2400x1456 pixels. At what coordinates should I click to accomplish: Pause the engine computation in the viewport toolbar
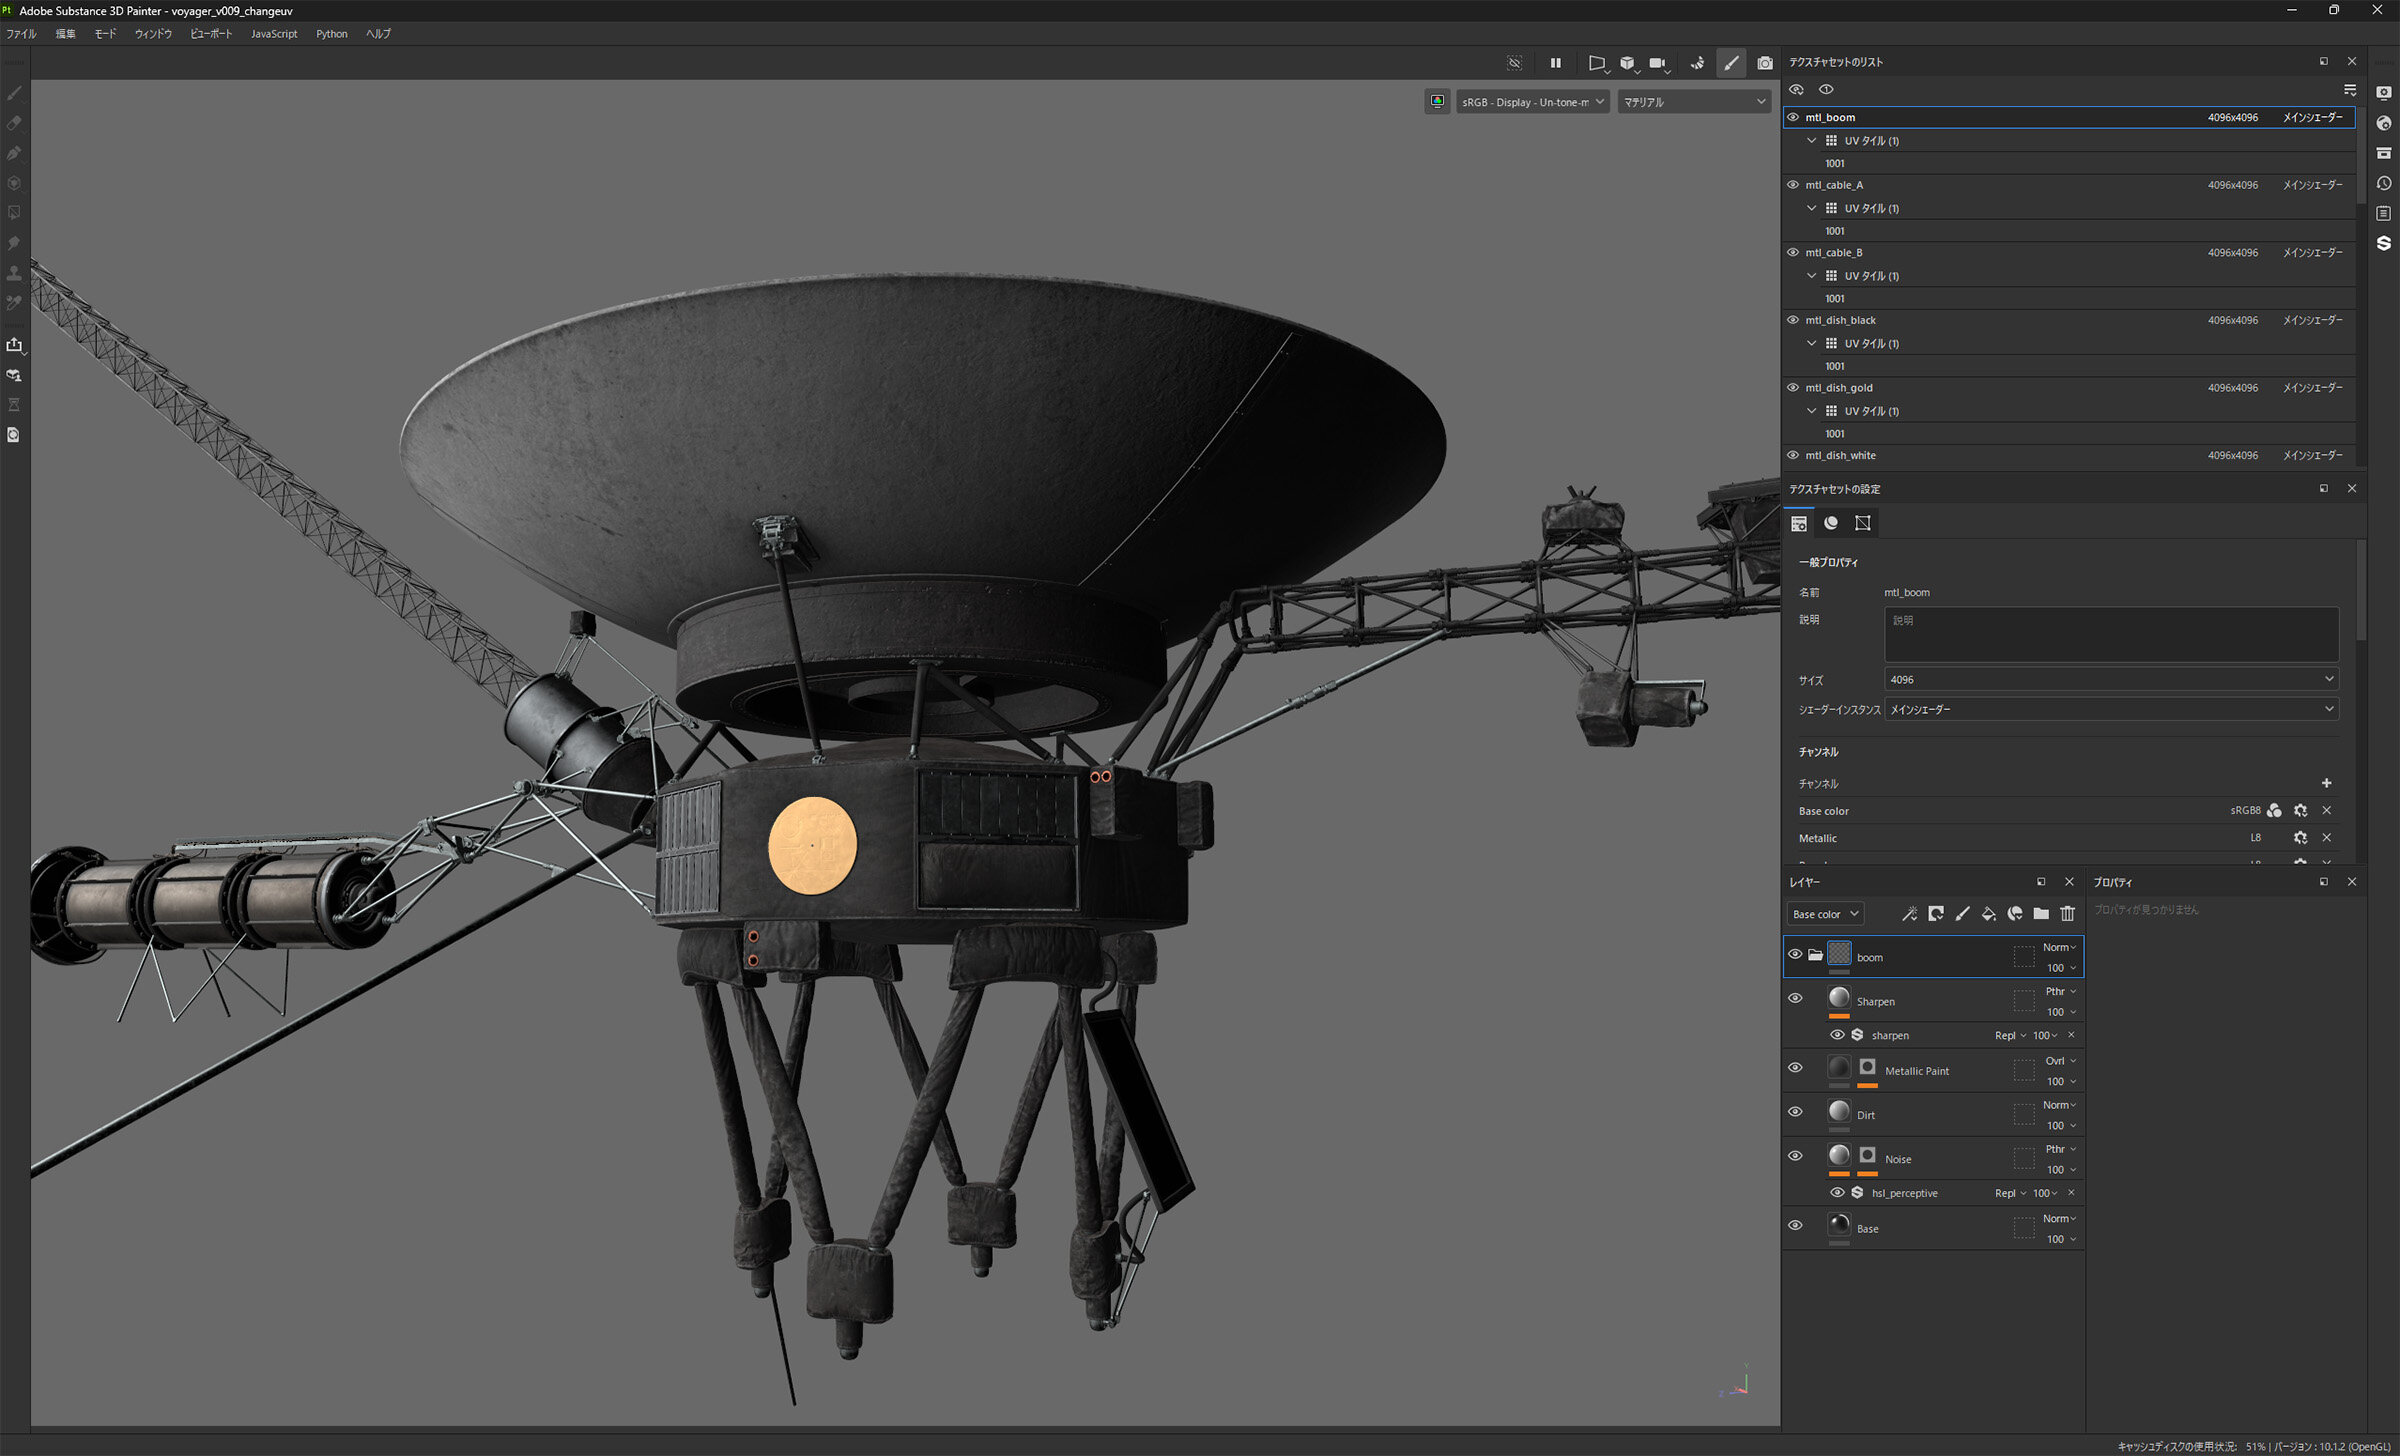point(1555,63)
